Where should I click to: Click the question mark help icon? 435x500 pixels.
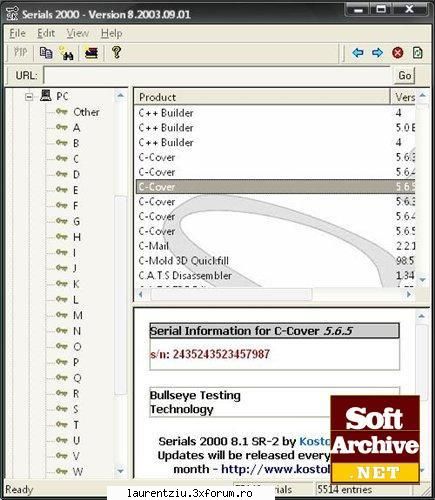click(116, 52)
